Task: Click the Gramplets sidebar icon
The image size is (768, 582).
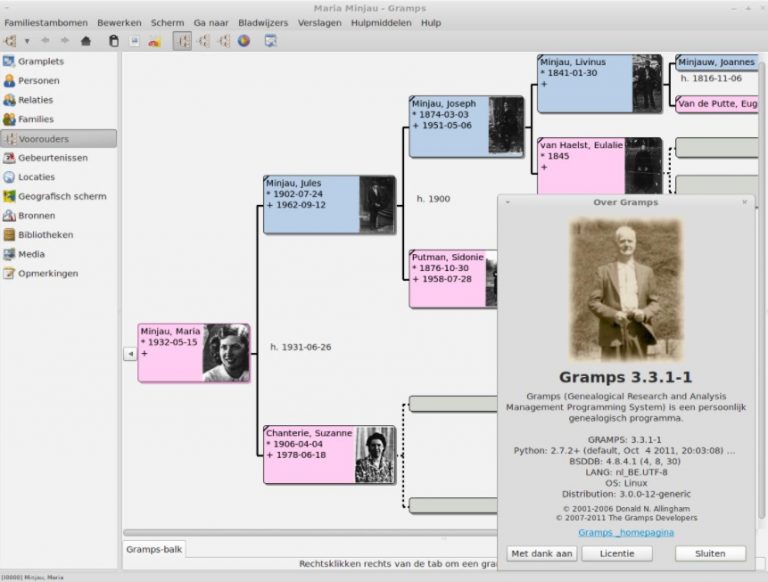Action: [9, 61]
